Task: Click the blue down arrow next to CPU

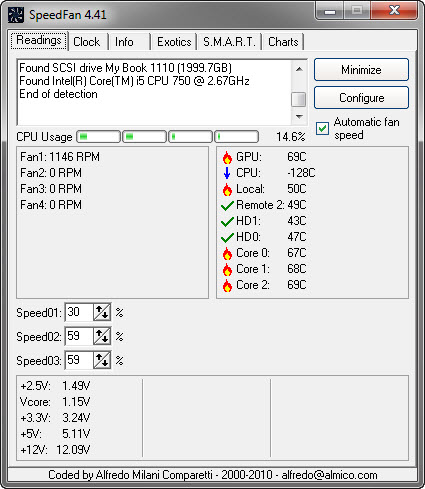Action: coord(227,173)
